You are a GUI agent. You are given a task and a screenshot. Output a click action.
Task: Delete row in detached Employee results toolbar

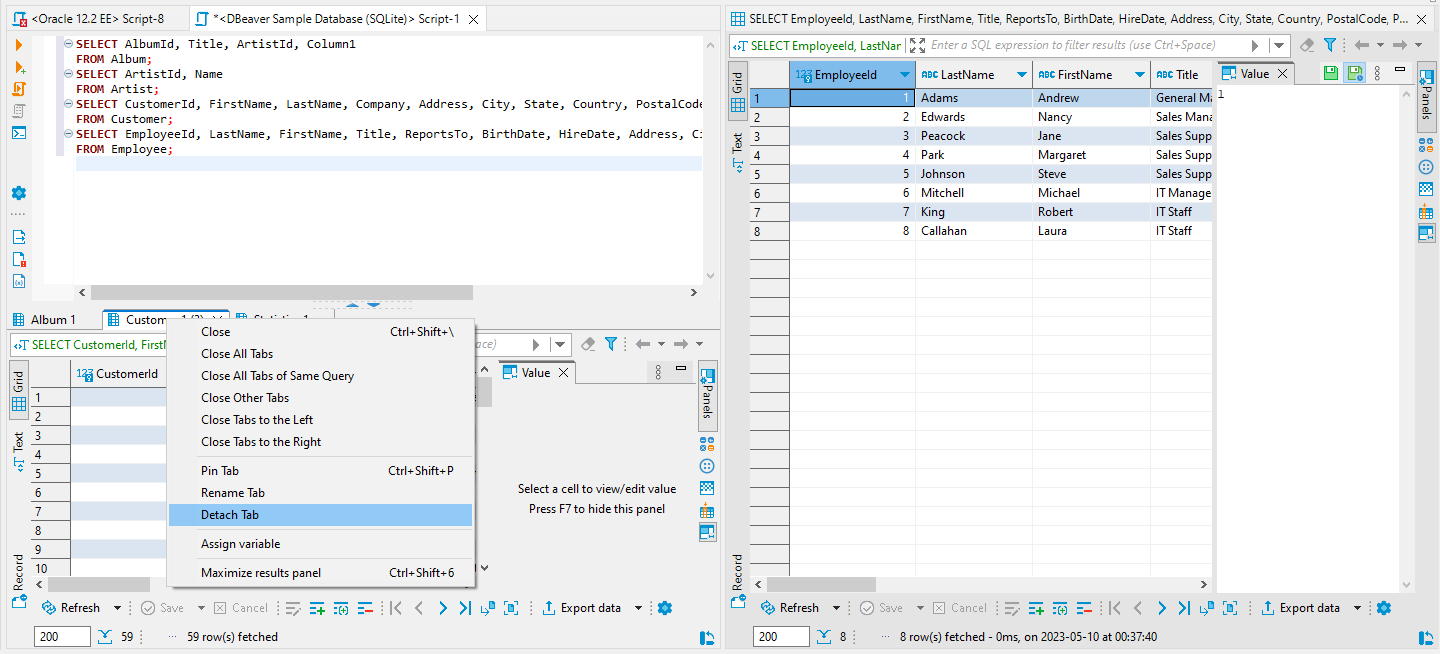(1084, 608)
